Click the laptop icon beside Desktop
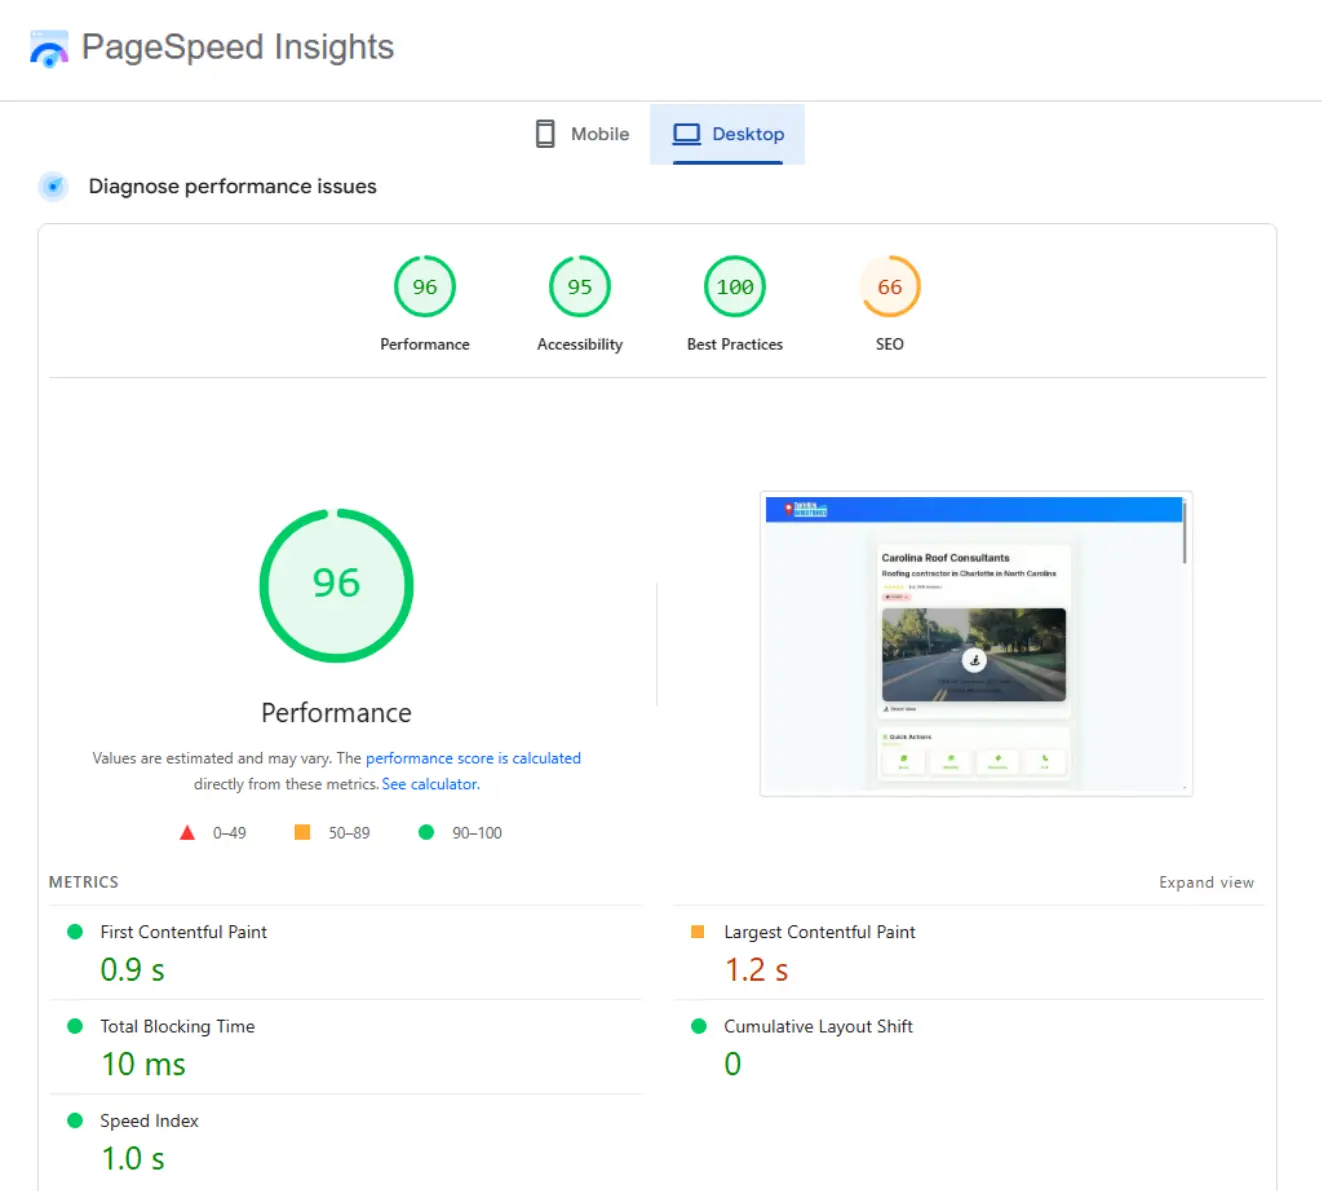Image resolution: width=1322 pixels, height=1191 pixels. coord(686,133)
